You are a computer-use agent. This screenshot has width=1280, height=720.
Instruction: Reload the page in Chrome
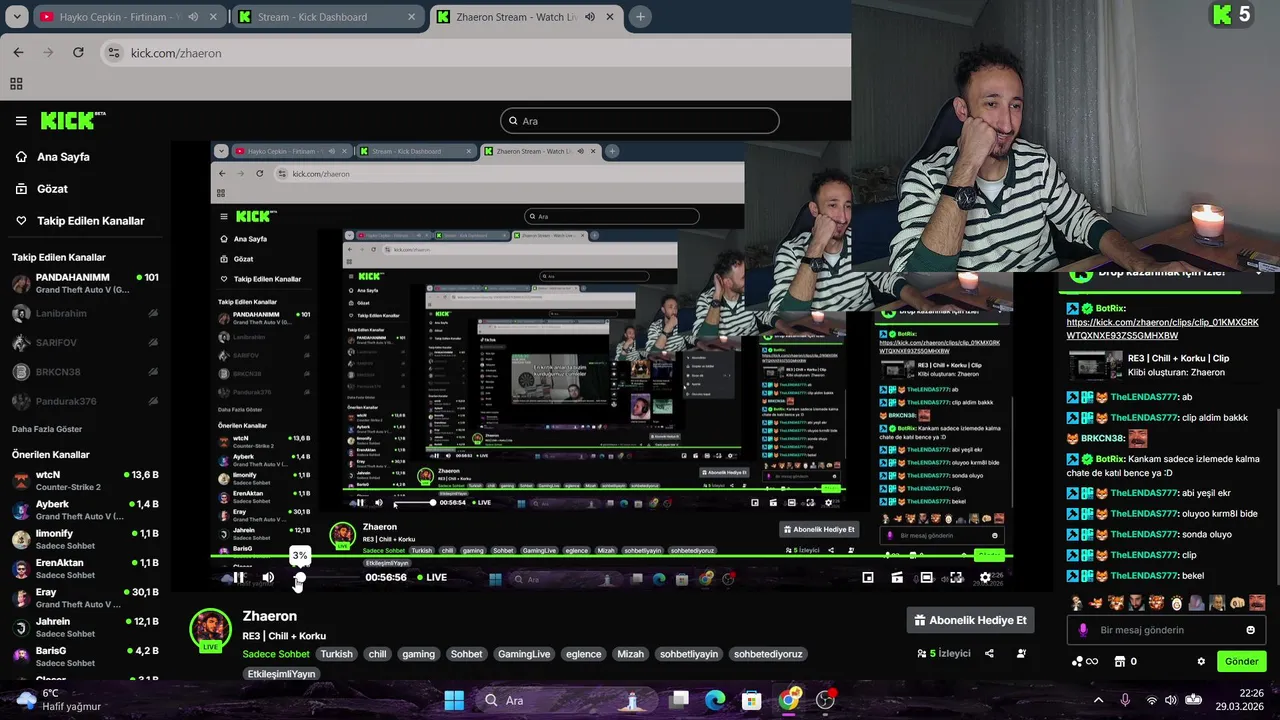(x=78, y=52)
